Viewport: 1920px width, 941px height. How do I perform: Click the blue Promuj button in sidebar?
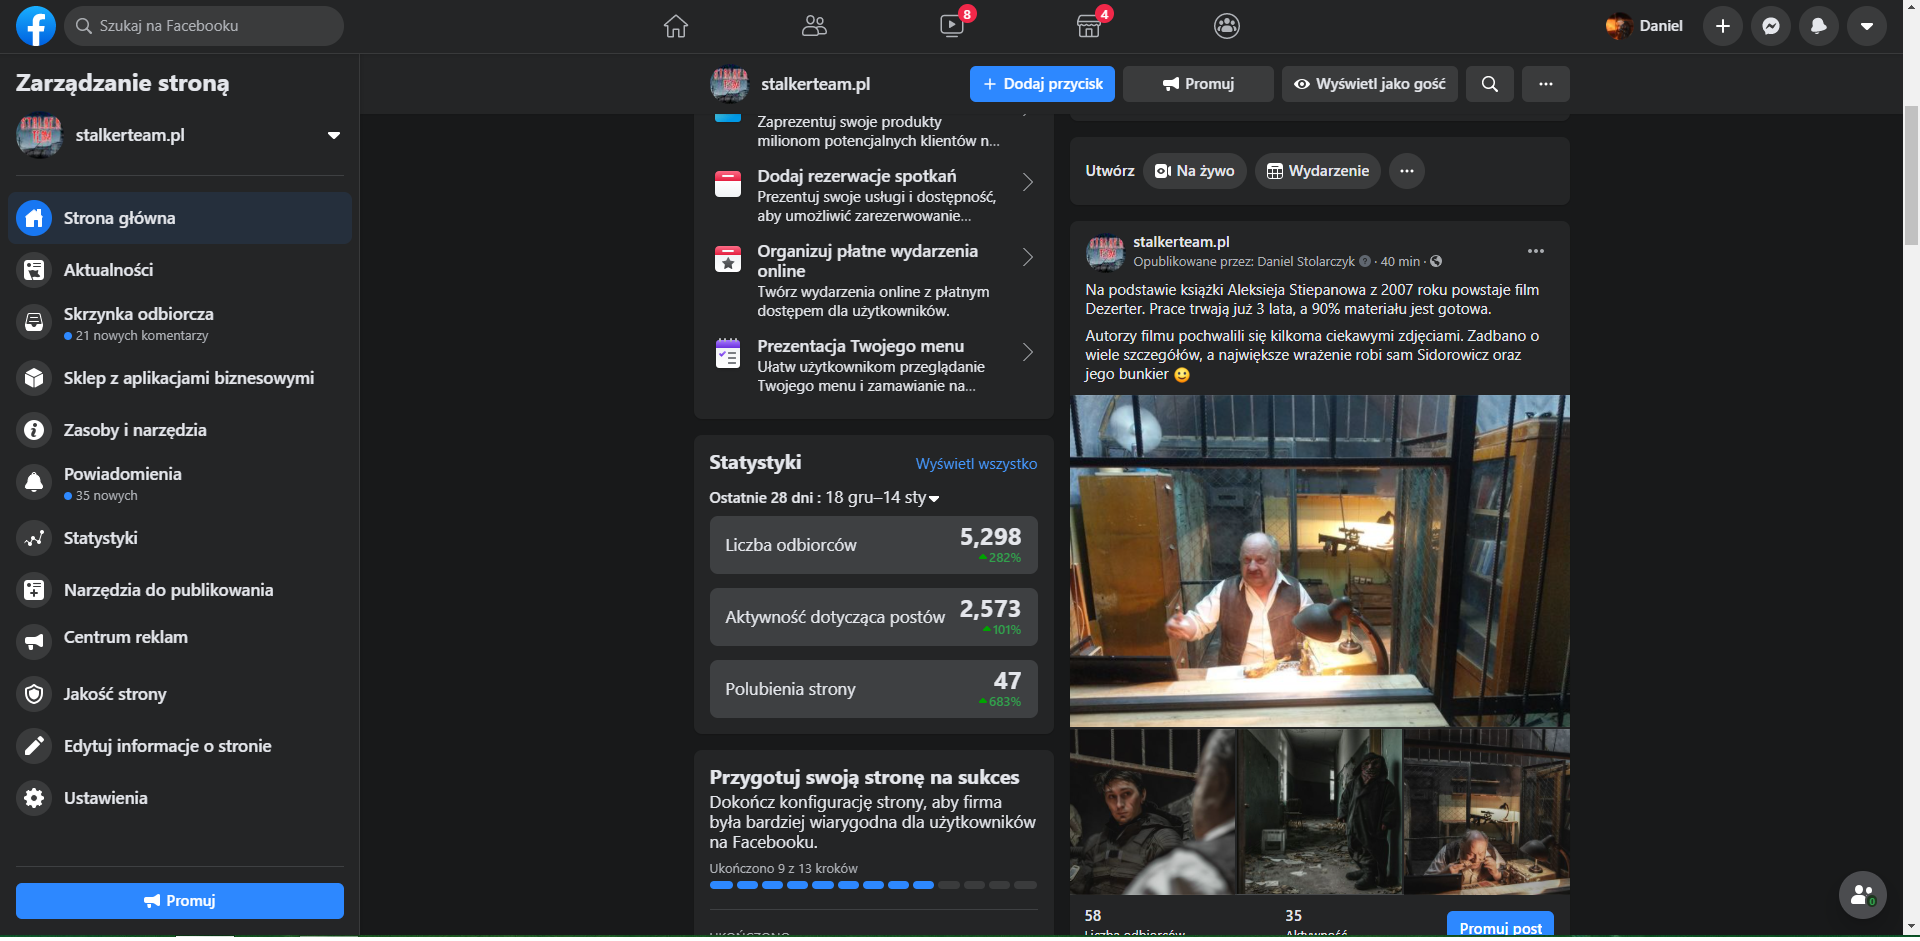(x=180, y=901)
